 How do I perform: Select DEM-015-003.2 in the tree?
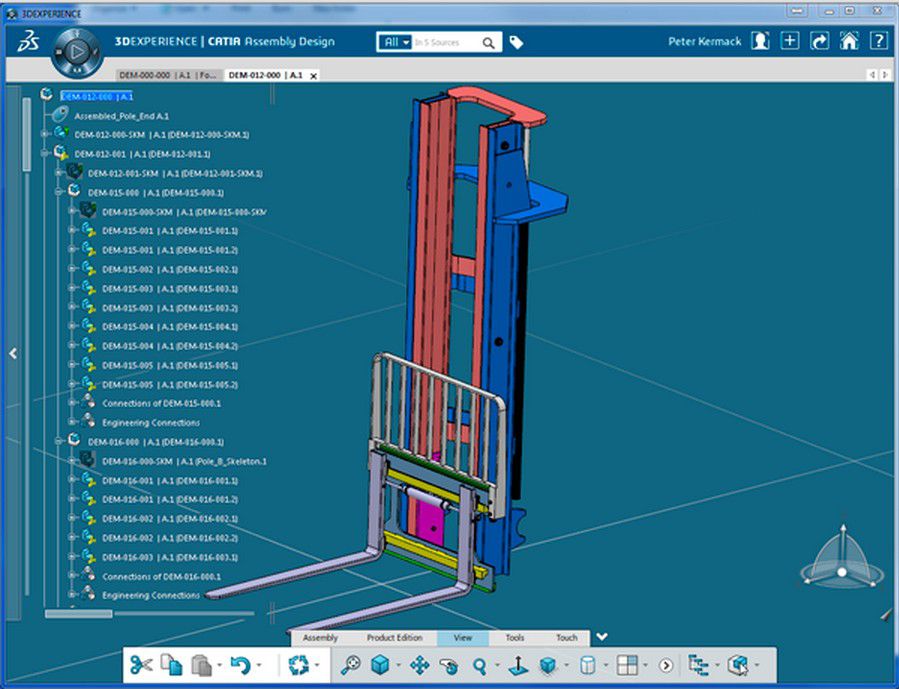pyautogui.click(x=170, y=308)
